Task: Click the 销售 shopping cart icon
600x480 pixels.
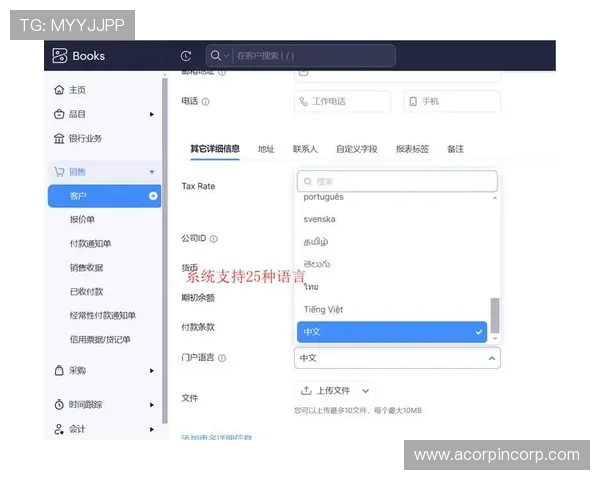Action: pyautogui.click(x=59, y=172)
